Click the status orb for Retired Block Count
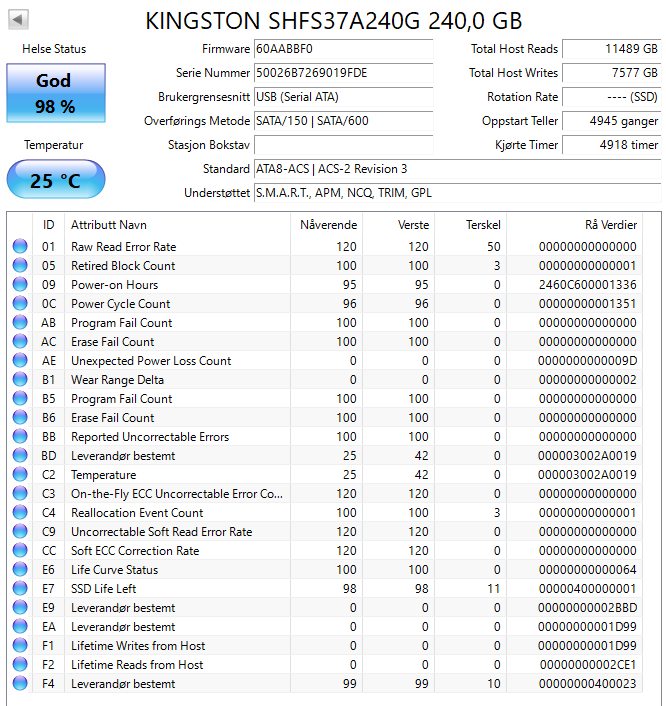666x706 pixels. pyautogui.click(x=20, y=265)
